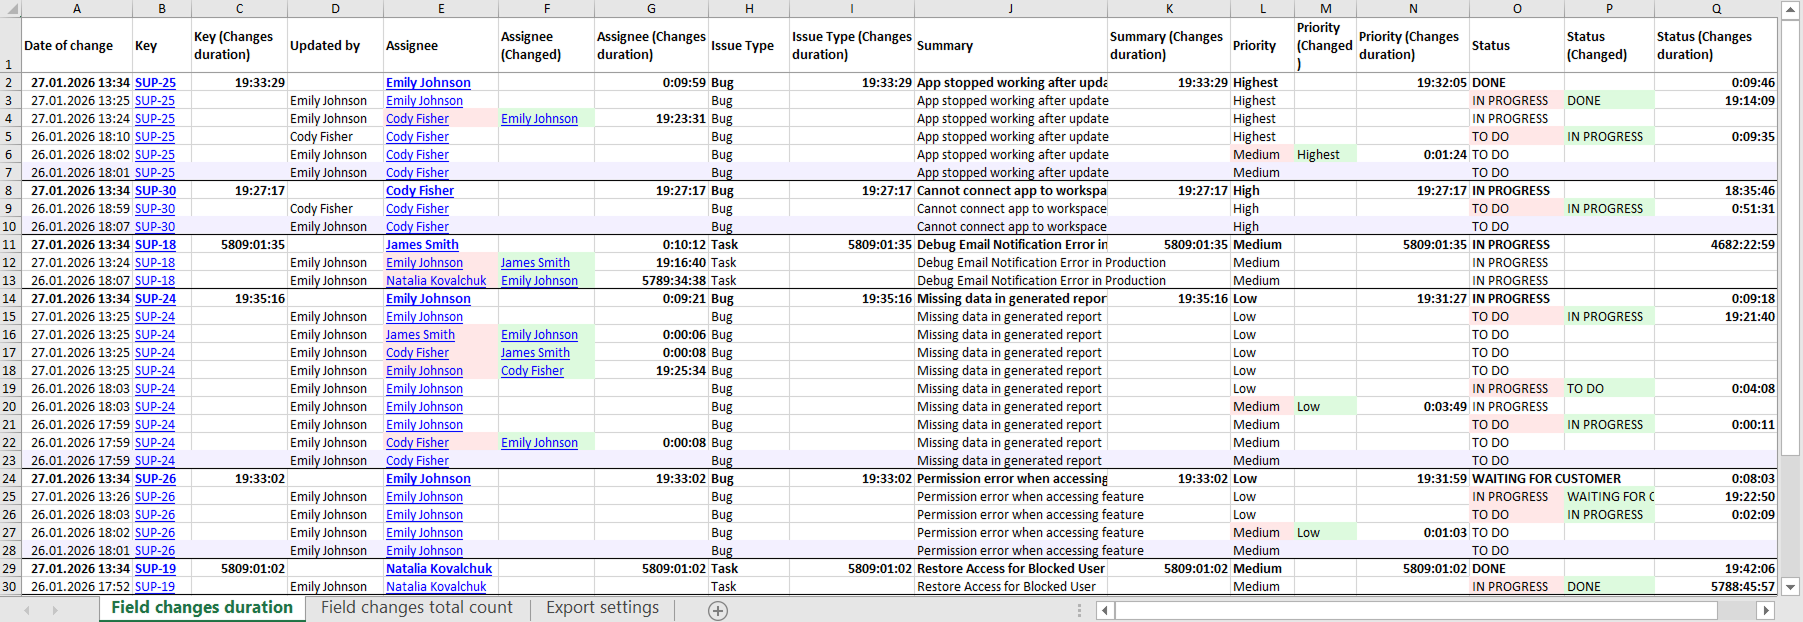Open the bold Natalia Kovalchuk link in row 29
1803x622 pixels.
click(x=439, y=569)
